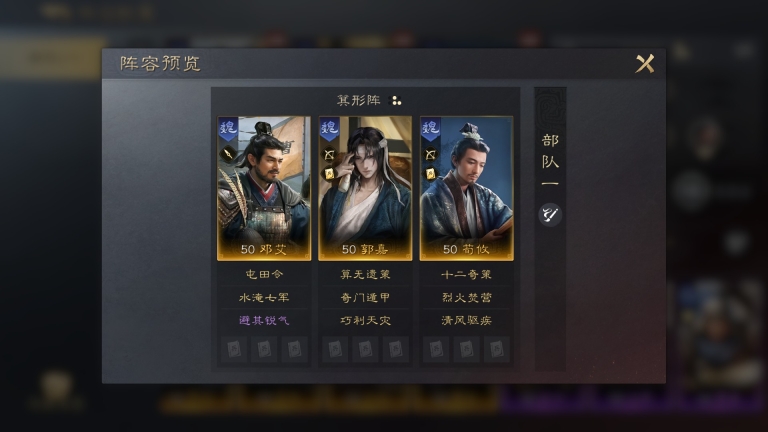Click the 魏 faction badge on 邓艾's card
The width and height of the screenshot is (768, 432).
pos(228,129)
